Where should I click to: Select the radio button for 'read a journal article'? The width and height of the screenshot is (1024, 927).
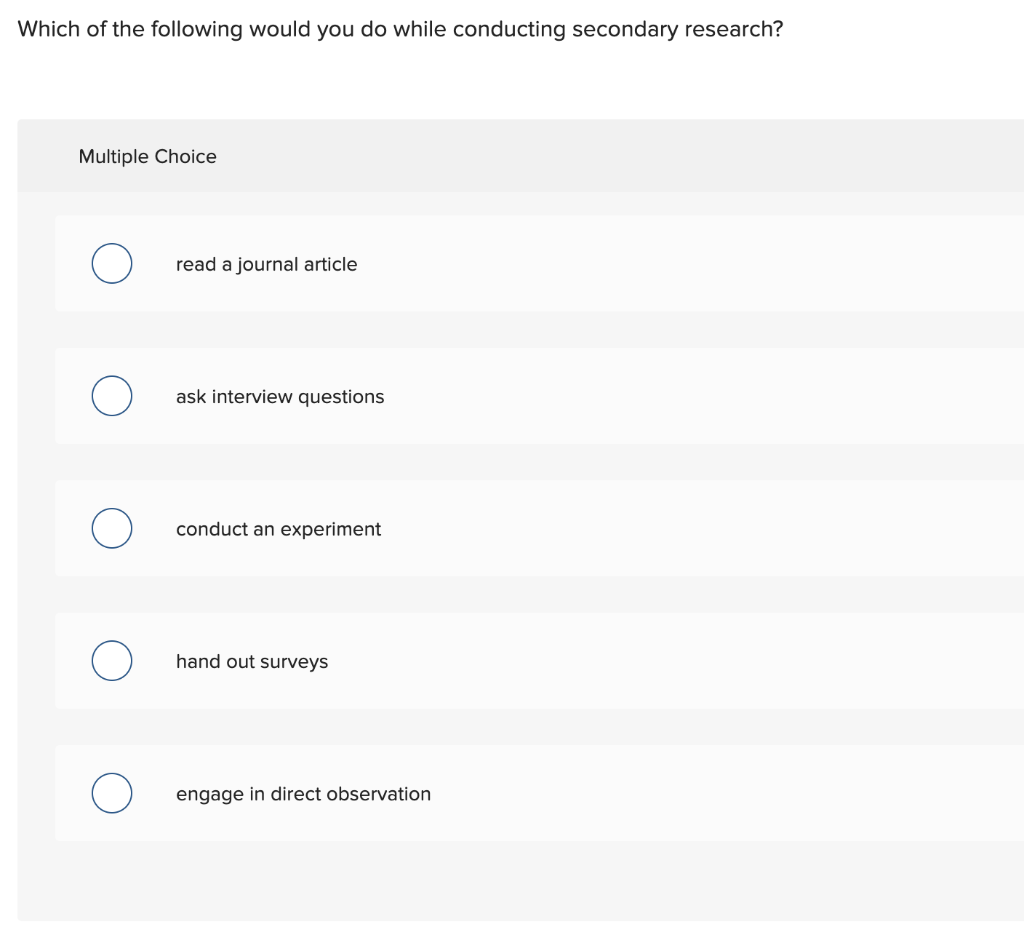[x=111, y=263]
